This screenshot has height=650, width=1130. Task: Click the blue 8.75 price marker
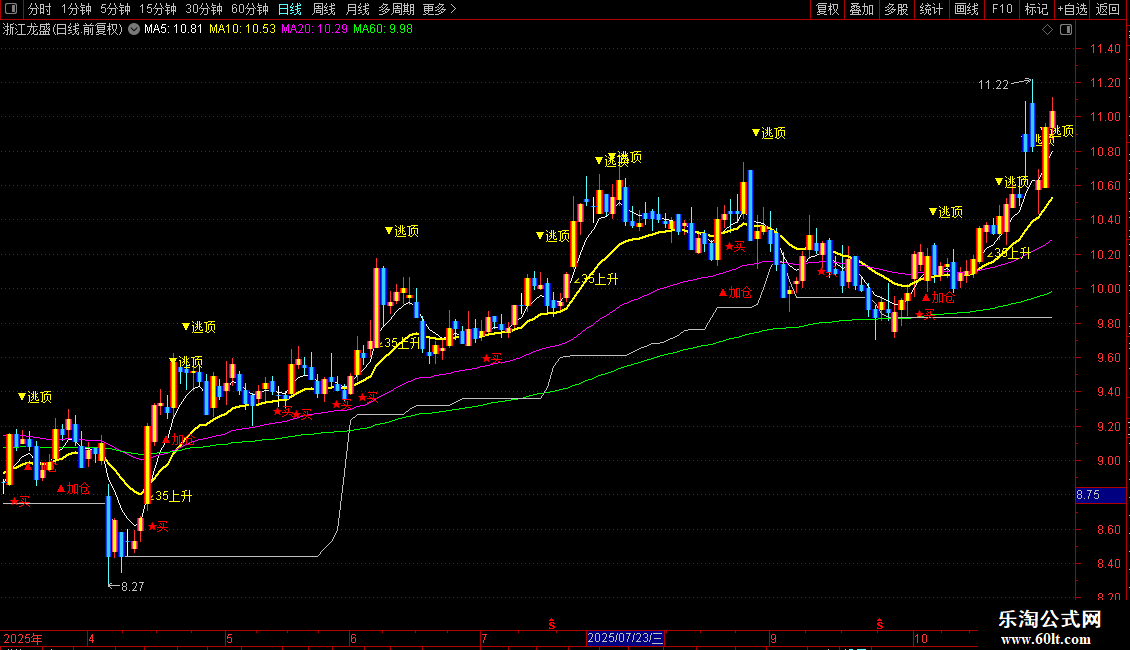pos(1100,495)
